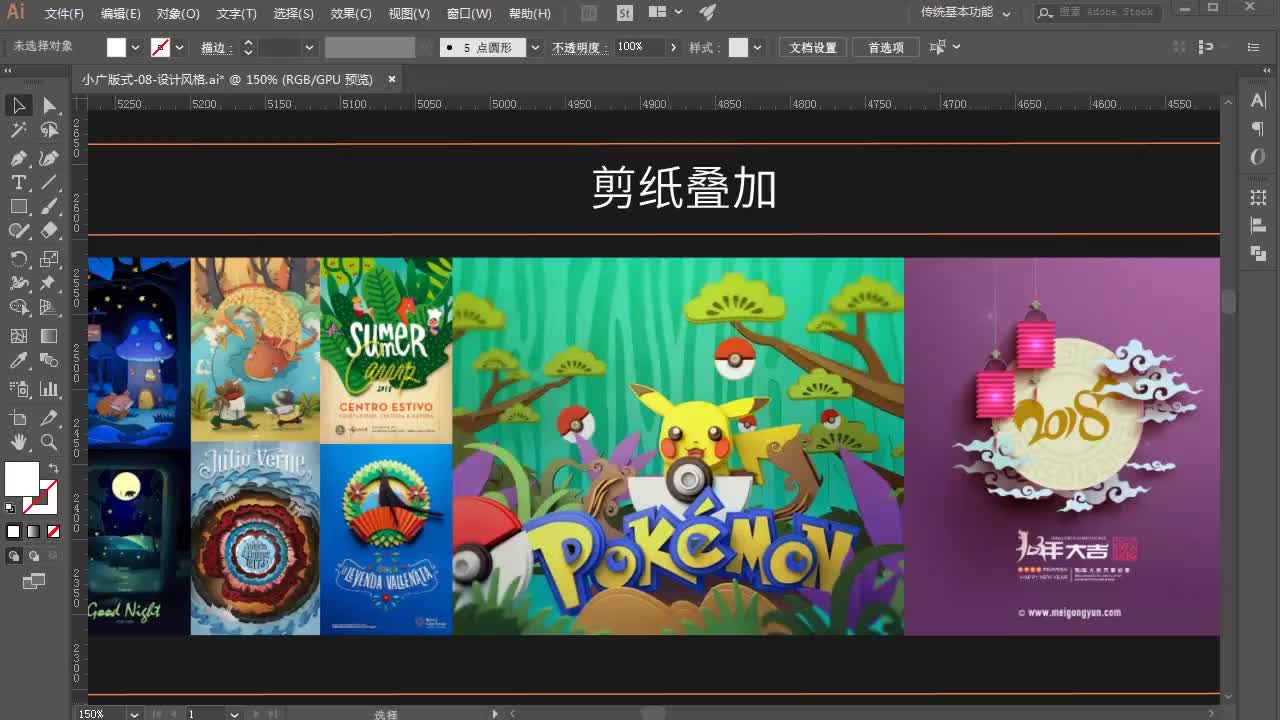Select the Scale tool
Viewport: 1280px width, 720px height.
click(x=49, y=259)
